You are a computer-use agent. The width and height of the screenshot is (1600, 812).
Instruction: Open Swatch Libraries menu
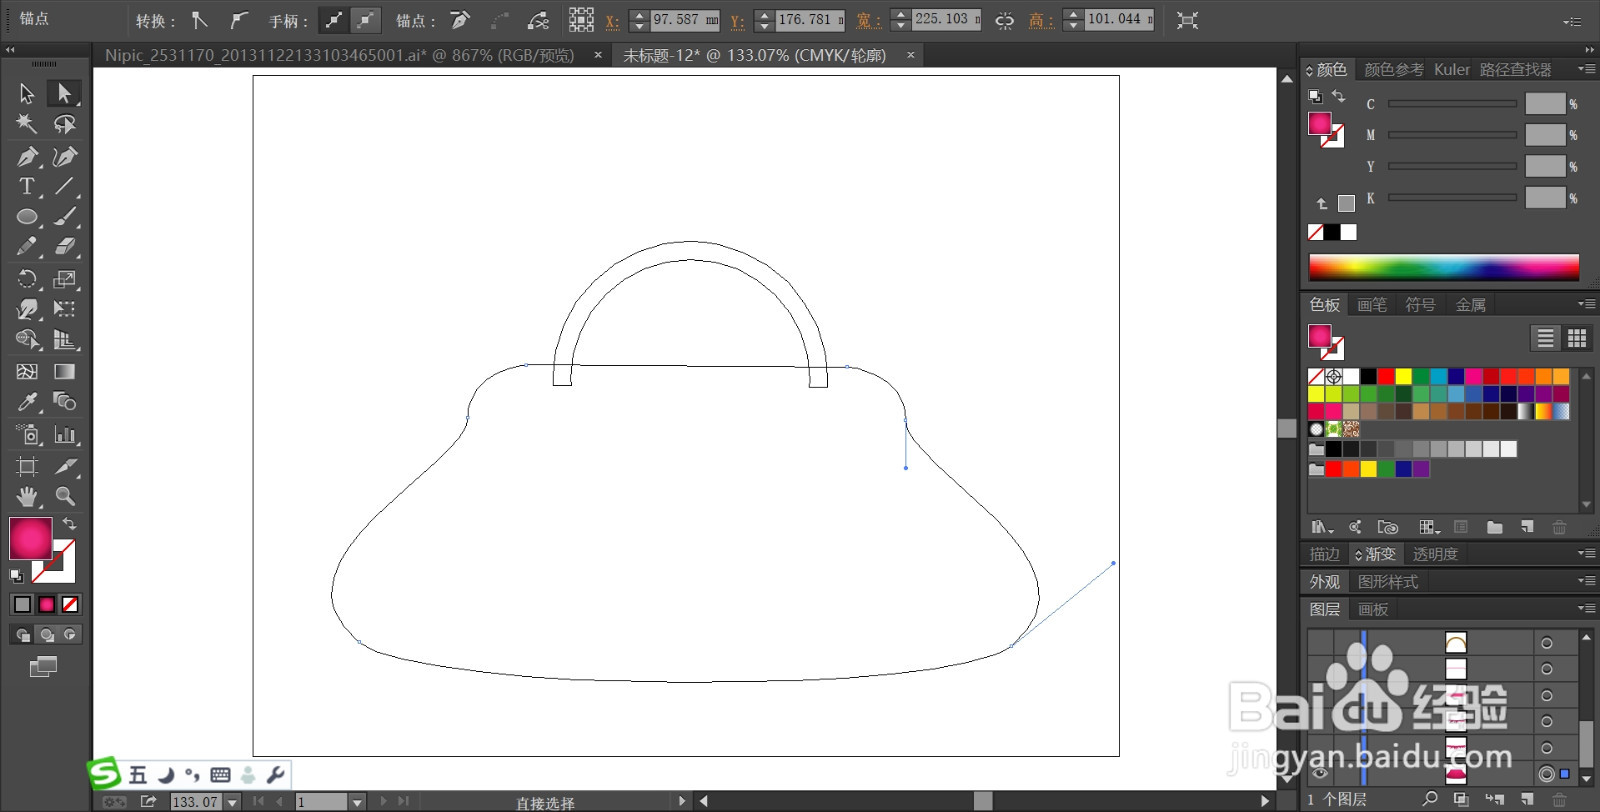pos(1322,527)
